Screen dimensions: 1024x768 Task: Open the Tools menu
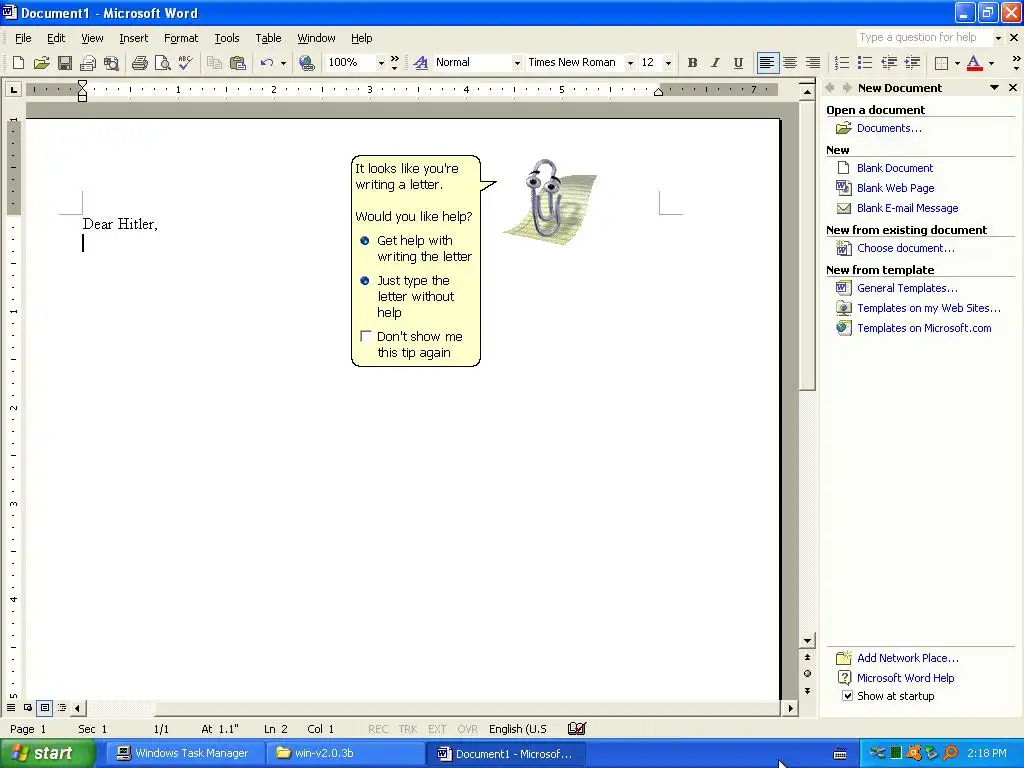227,38
